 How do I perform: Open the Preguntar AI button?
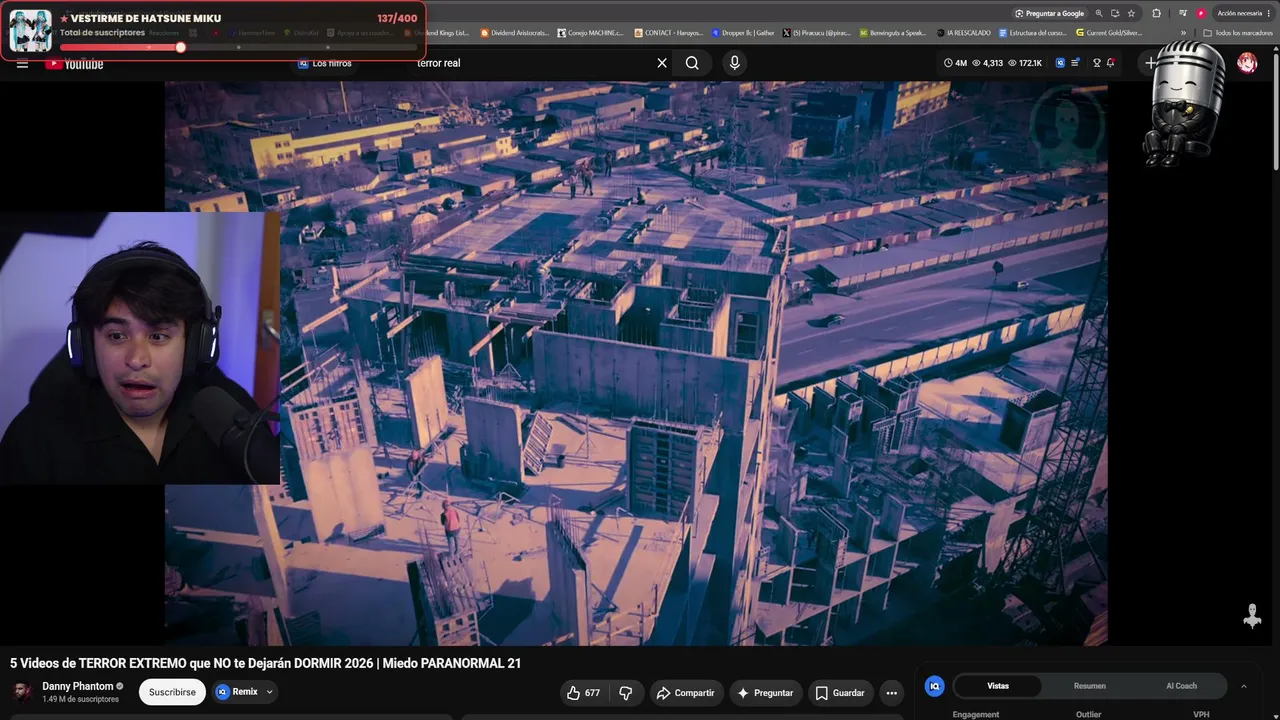(765, 693)
